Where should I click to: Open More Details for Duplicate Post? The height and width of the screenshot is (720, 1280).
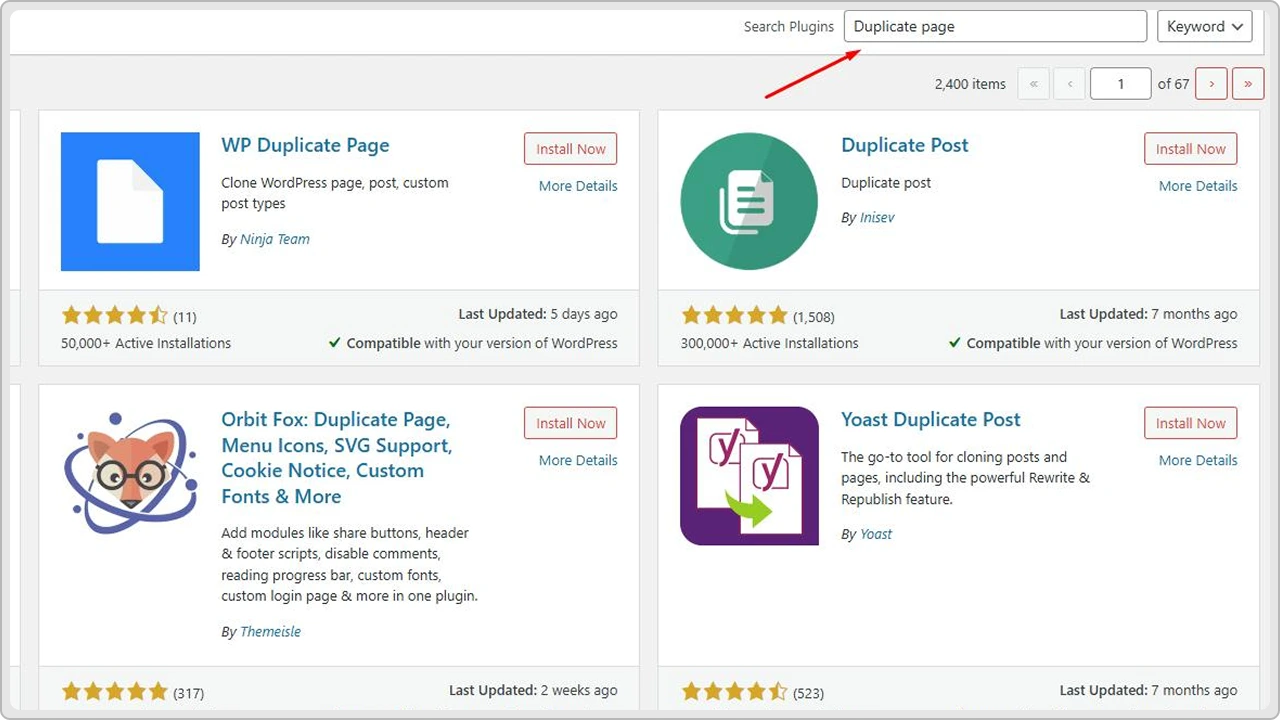(1197, 185)
